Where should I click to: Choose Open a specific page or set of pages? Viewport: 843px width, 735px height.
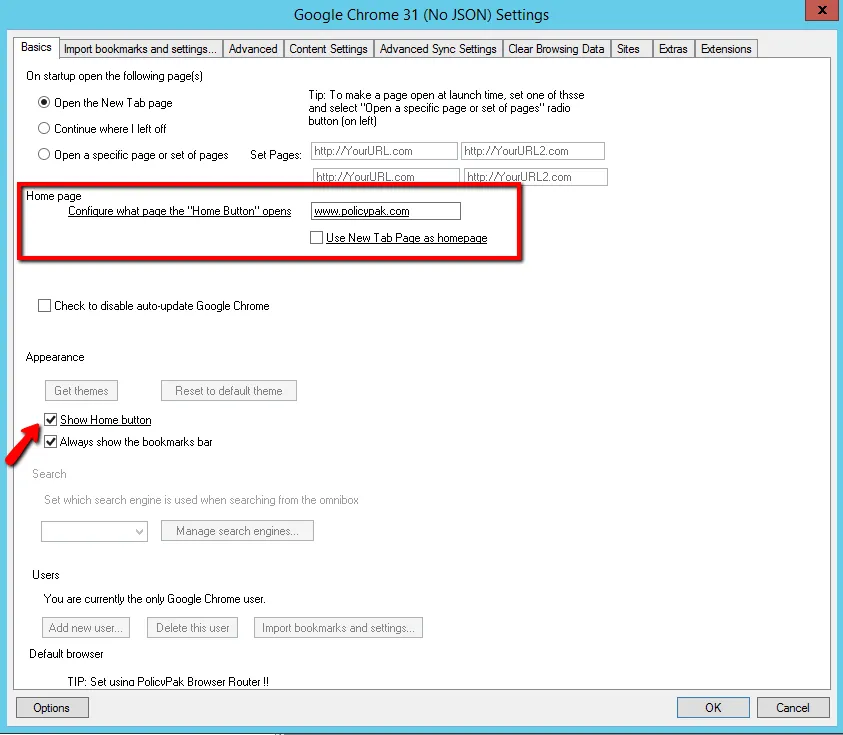pyautogui.click(x=44, y=155)
